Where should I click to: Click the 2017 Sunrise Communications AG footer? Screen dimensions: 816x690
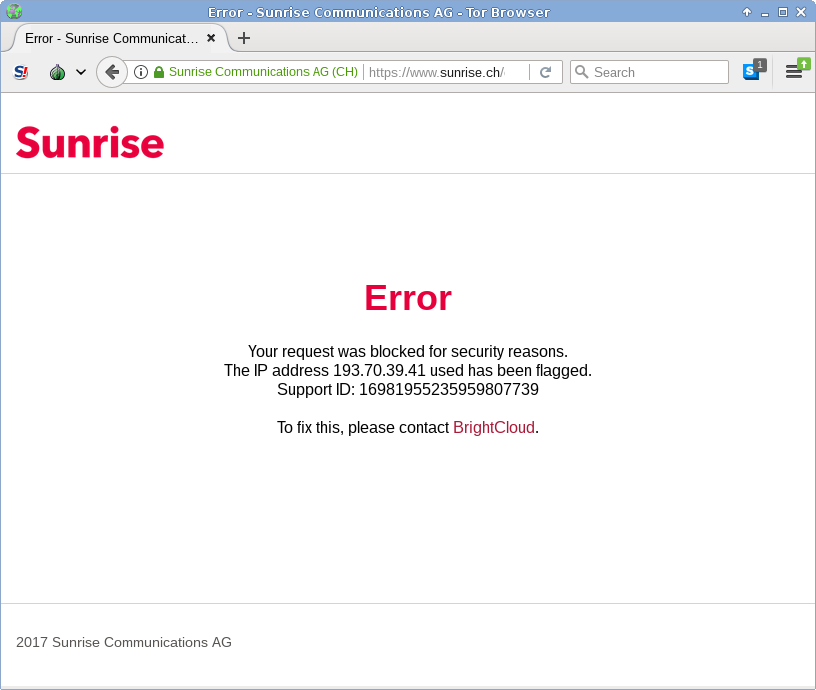click(124, 642)
